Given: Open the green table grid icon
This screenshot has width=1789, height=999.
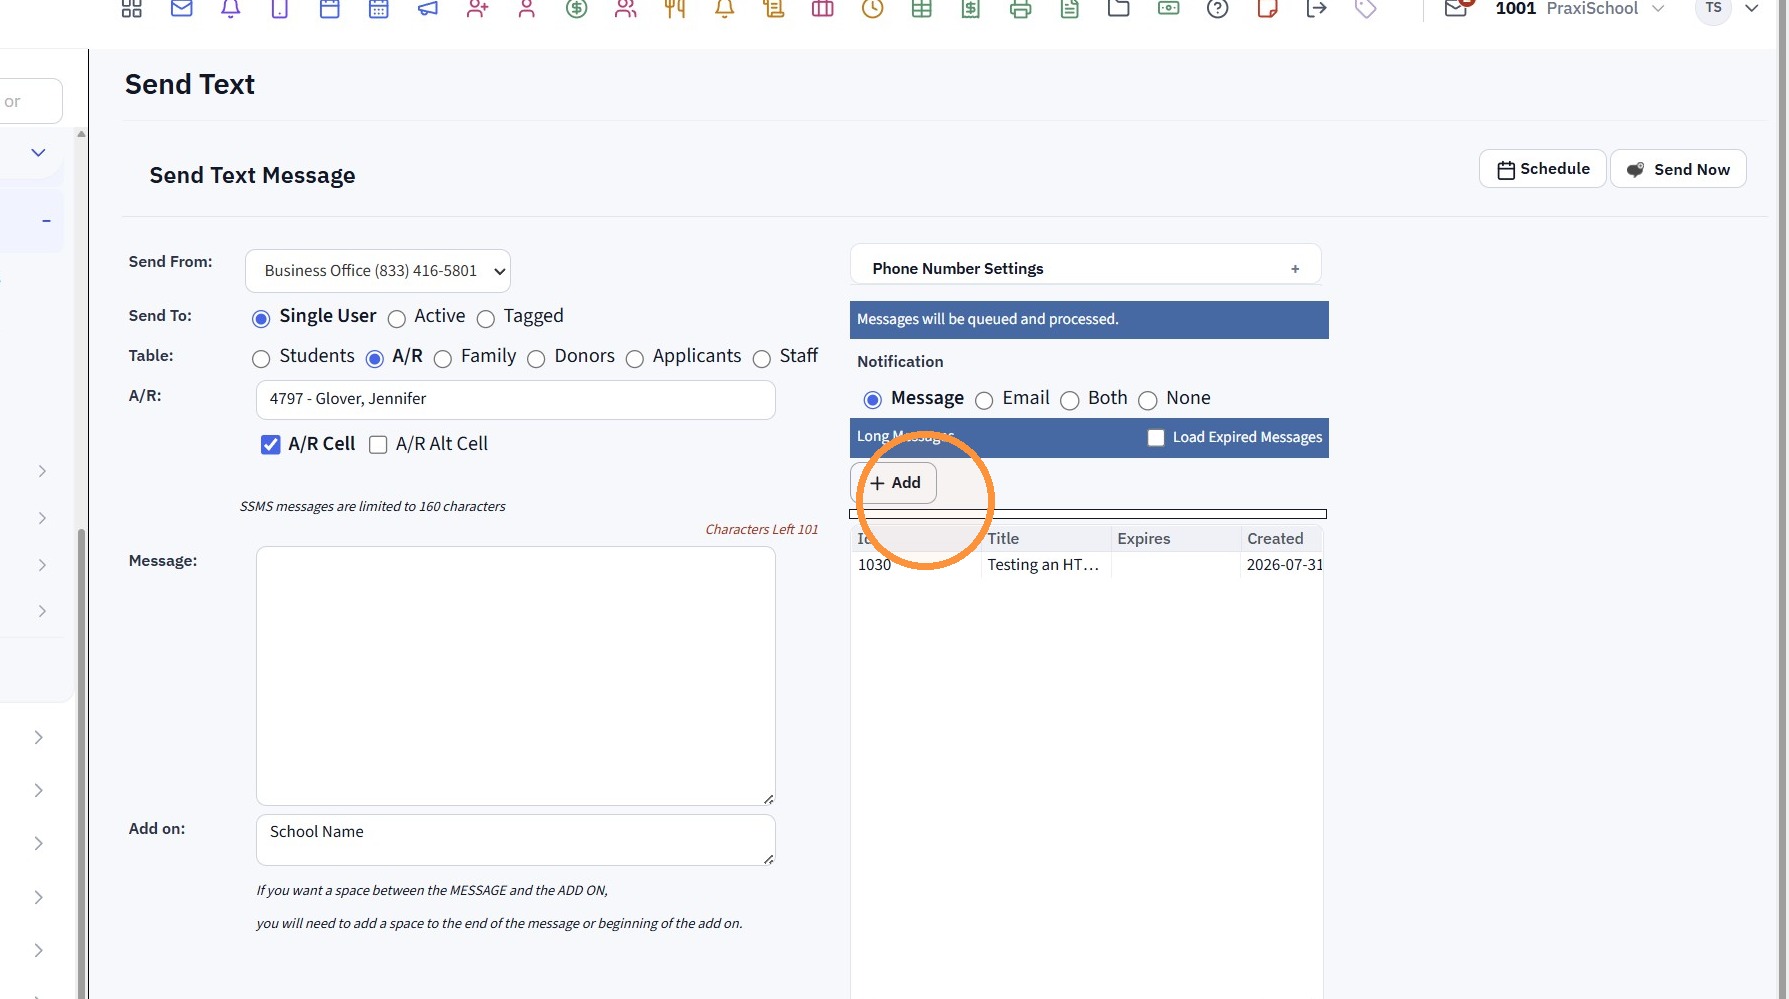Looking at the screenshot, I should point(922,9).
